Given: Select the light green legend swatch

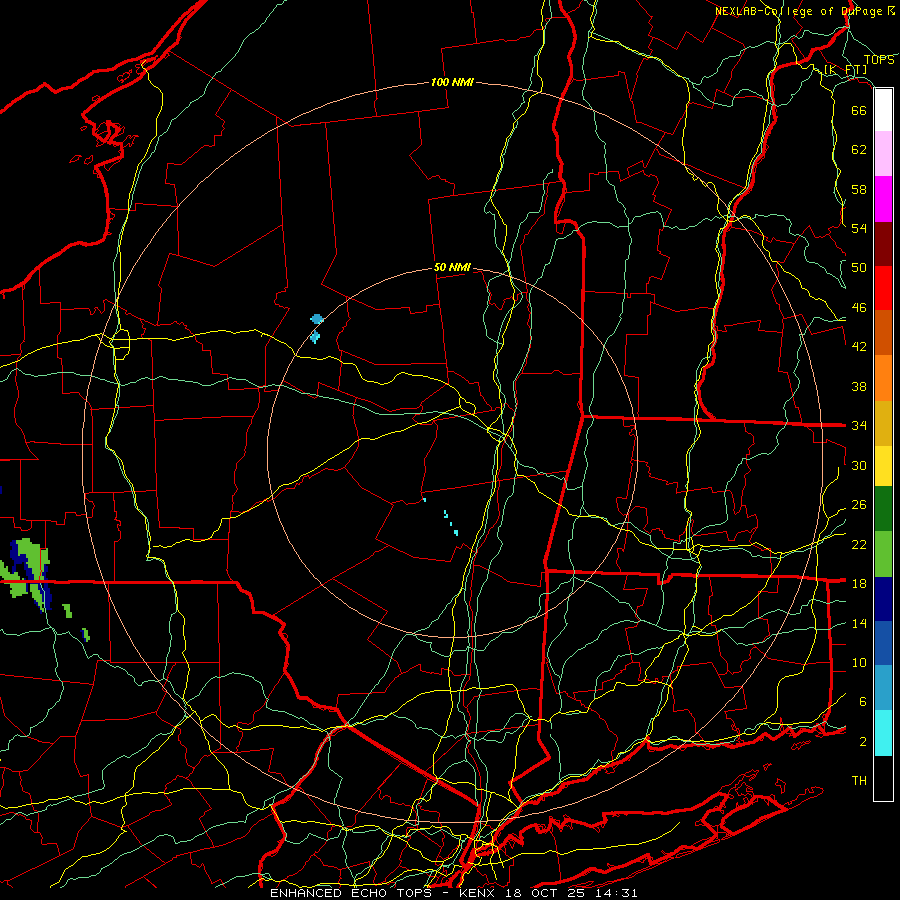Looking at the screenshot, I should [883, 554].
